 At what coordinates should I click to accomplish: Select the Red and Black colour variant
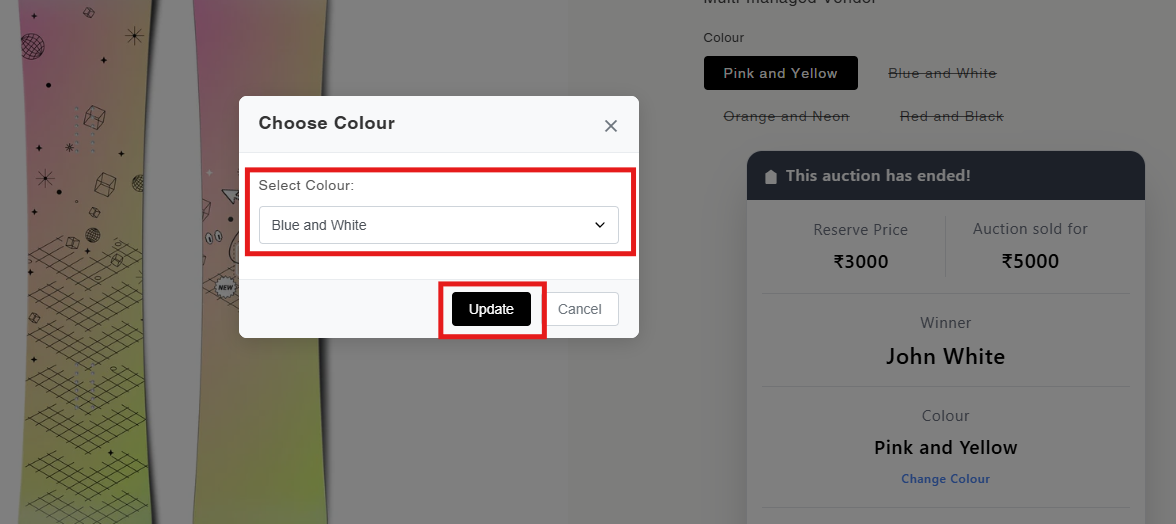(952, 116)
